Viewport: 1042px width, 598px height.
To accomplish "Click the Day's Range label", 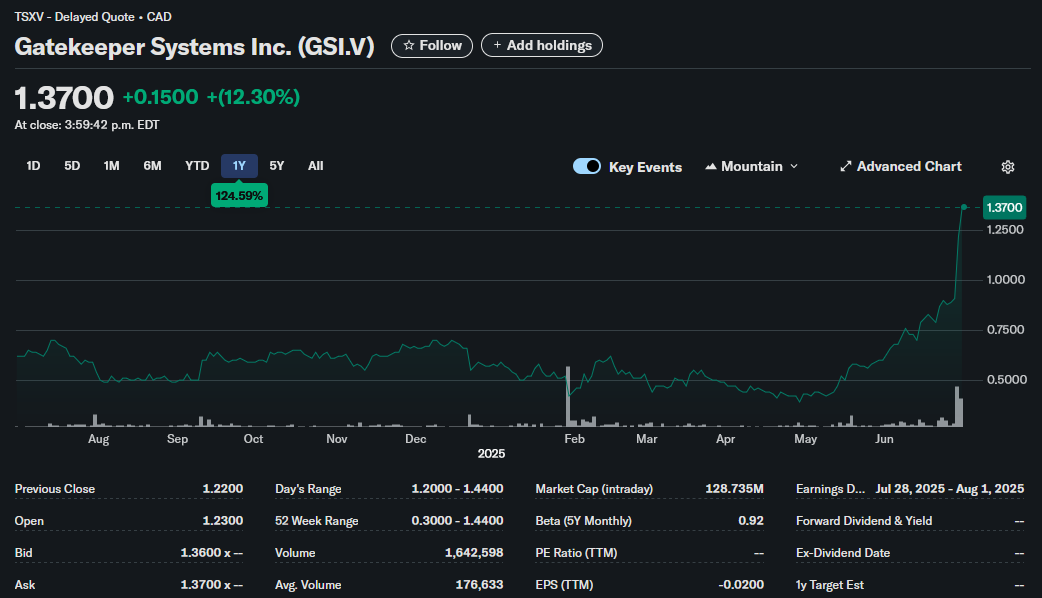I will [x=308, y=489].
